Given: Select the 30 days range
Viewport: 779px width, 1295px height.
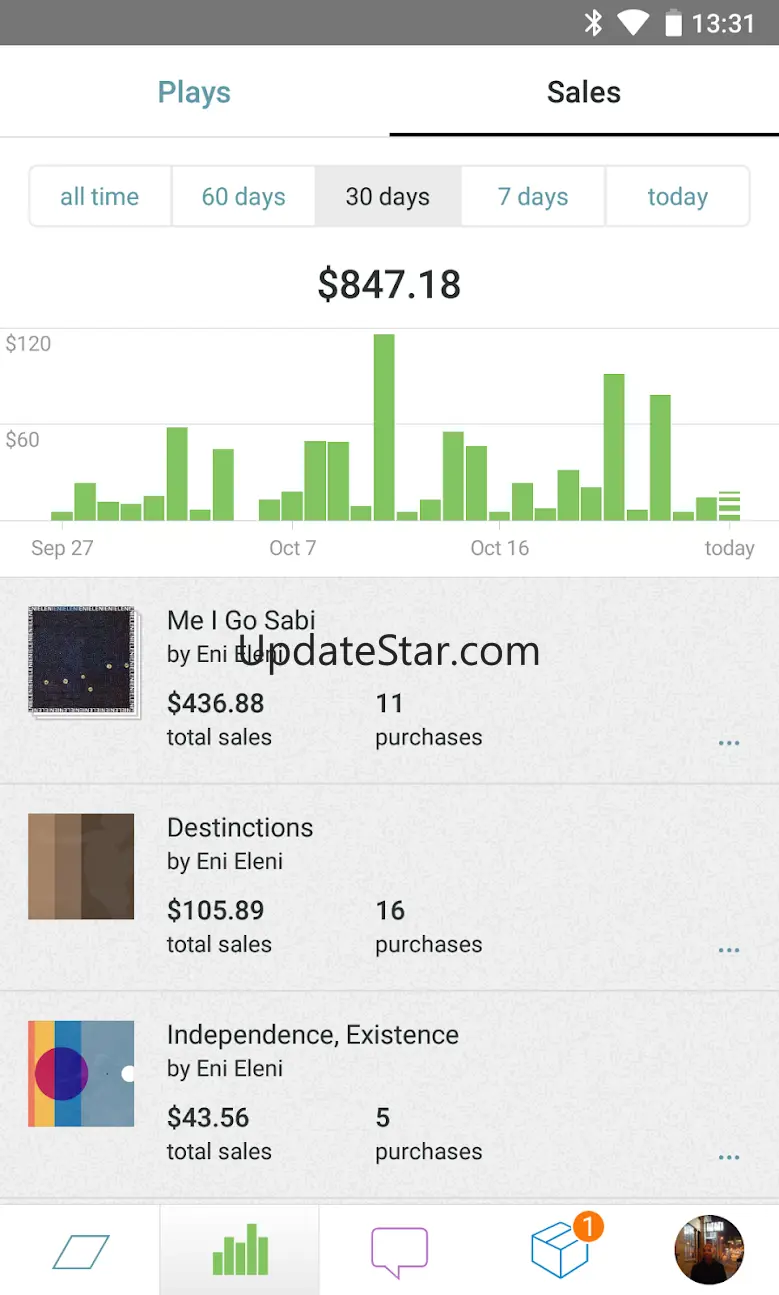Looking at the screenshot, I should (388, 197).
